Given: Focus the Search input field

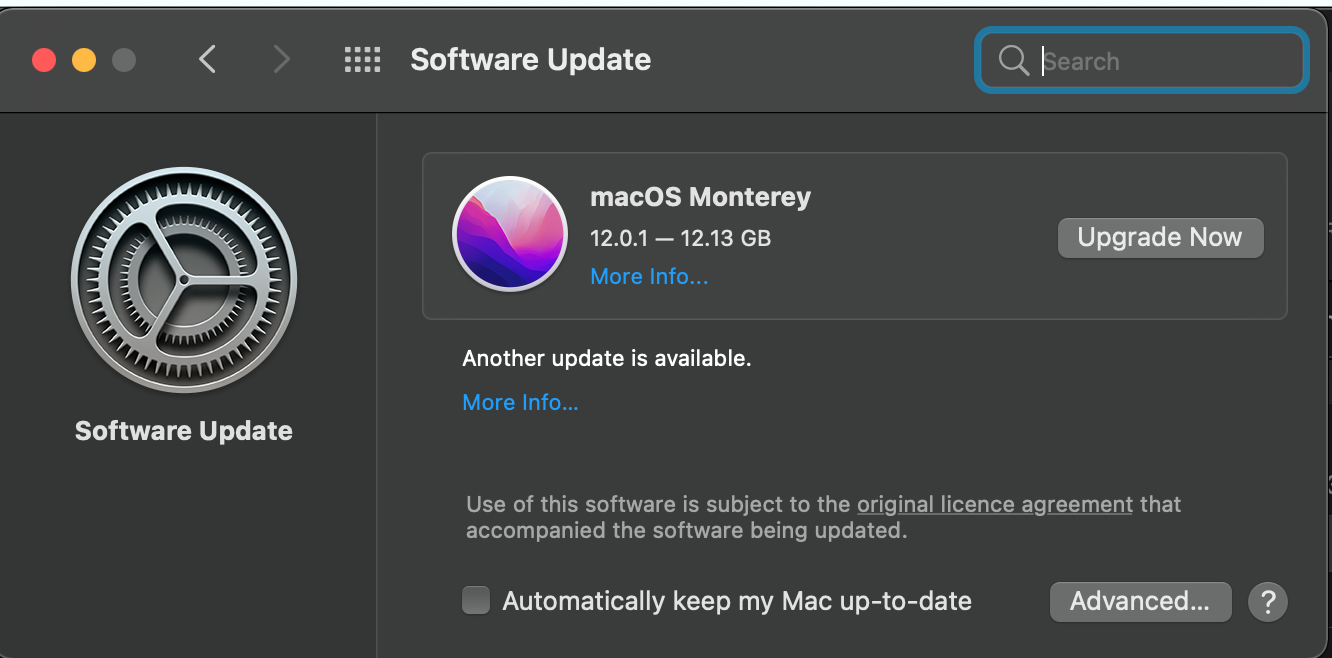Looking at the screenshot, I should click(1141, 61).
